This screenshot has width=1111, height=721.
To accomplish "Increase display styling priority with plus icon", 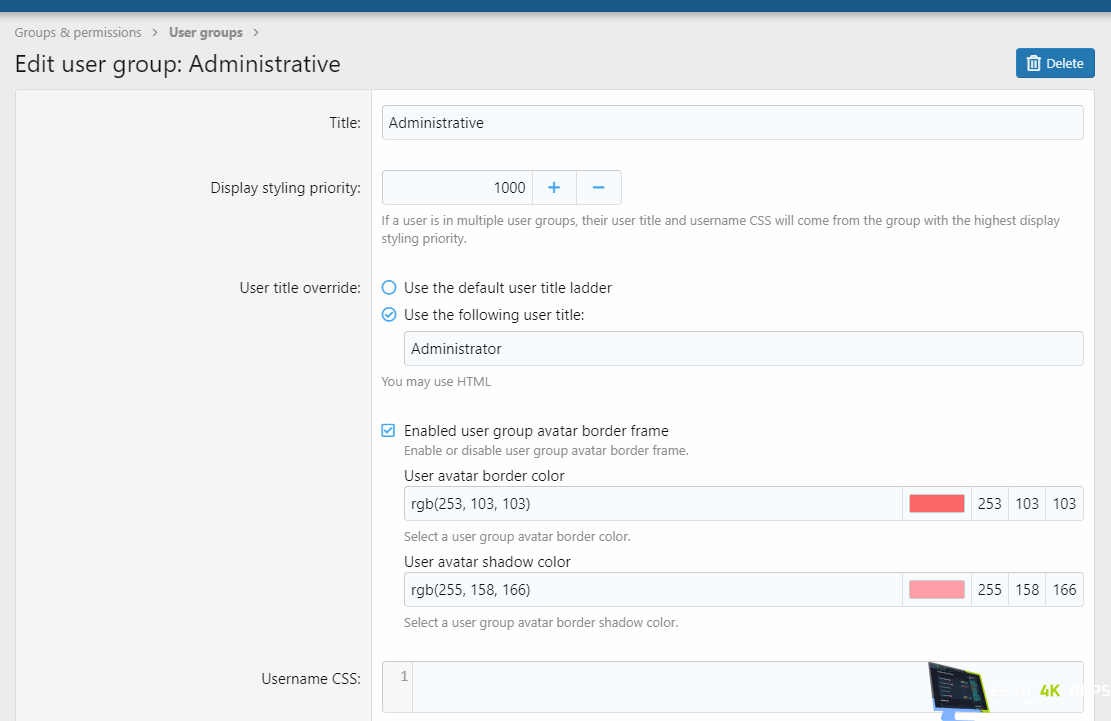I will pyautogui.click(x=554, y=188).
